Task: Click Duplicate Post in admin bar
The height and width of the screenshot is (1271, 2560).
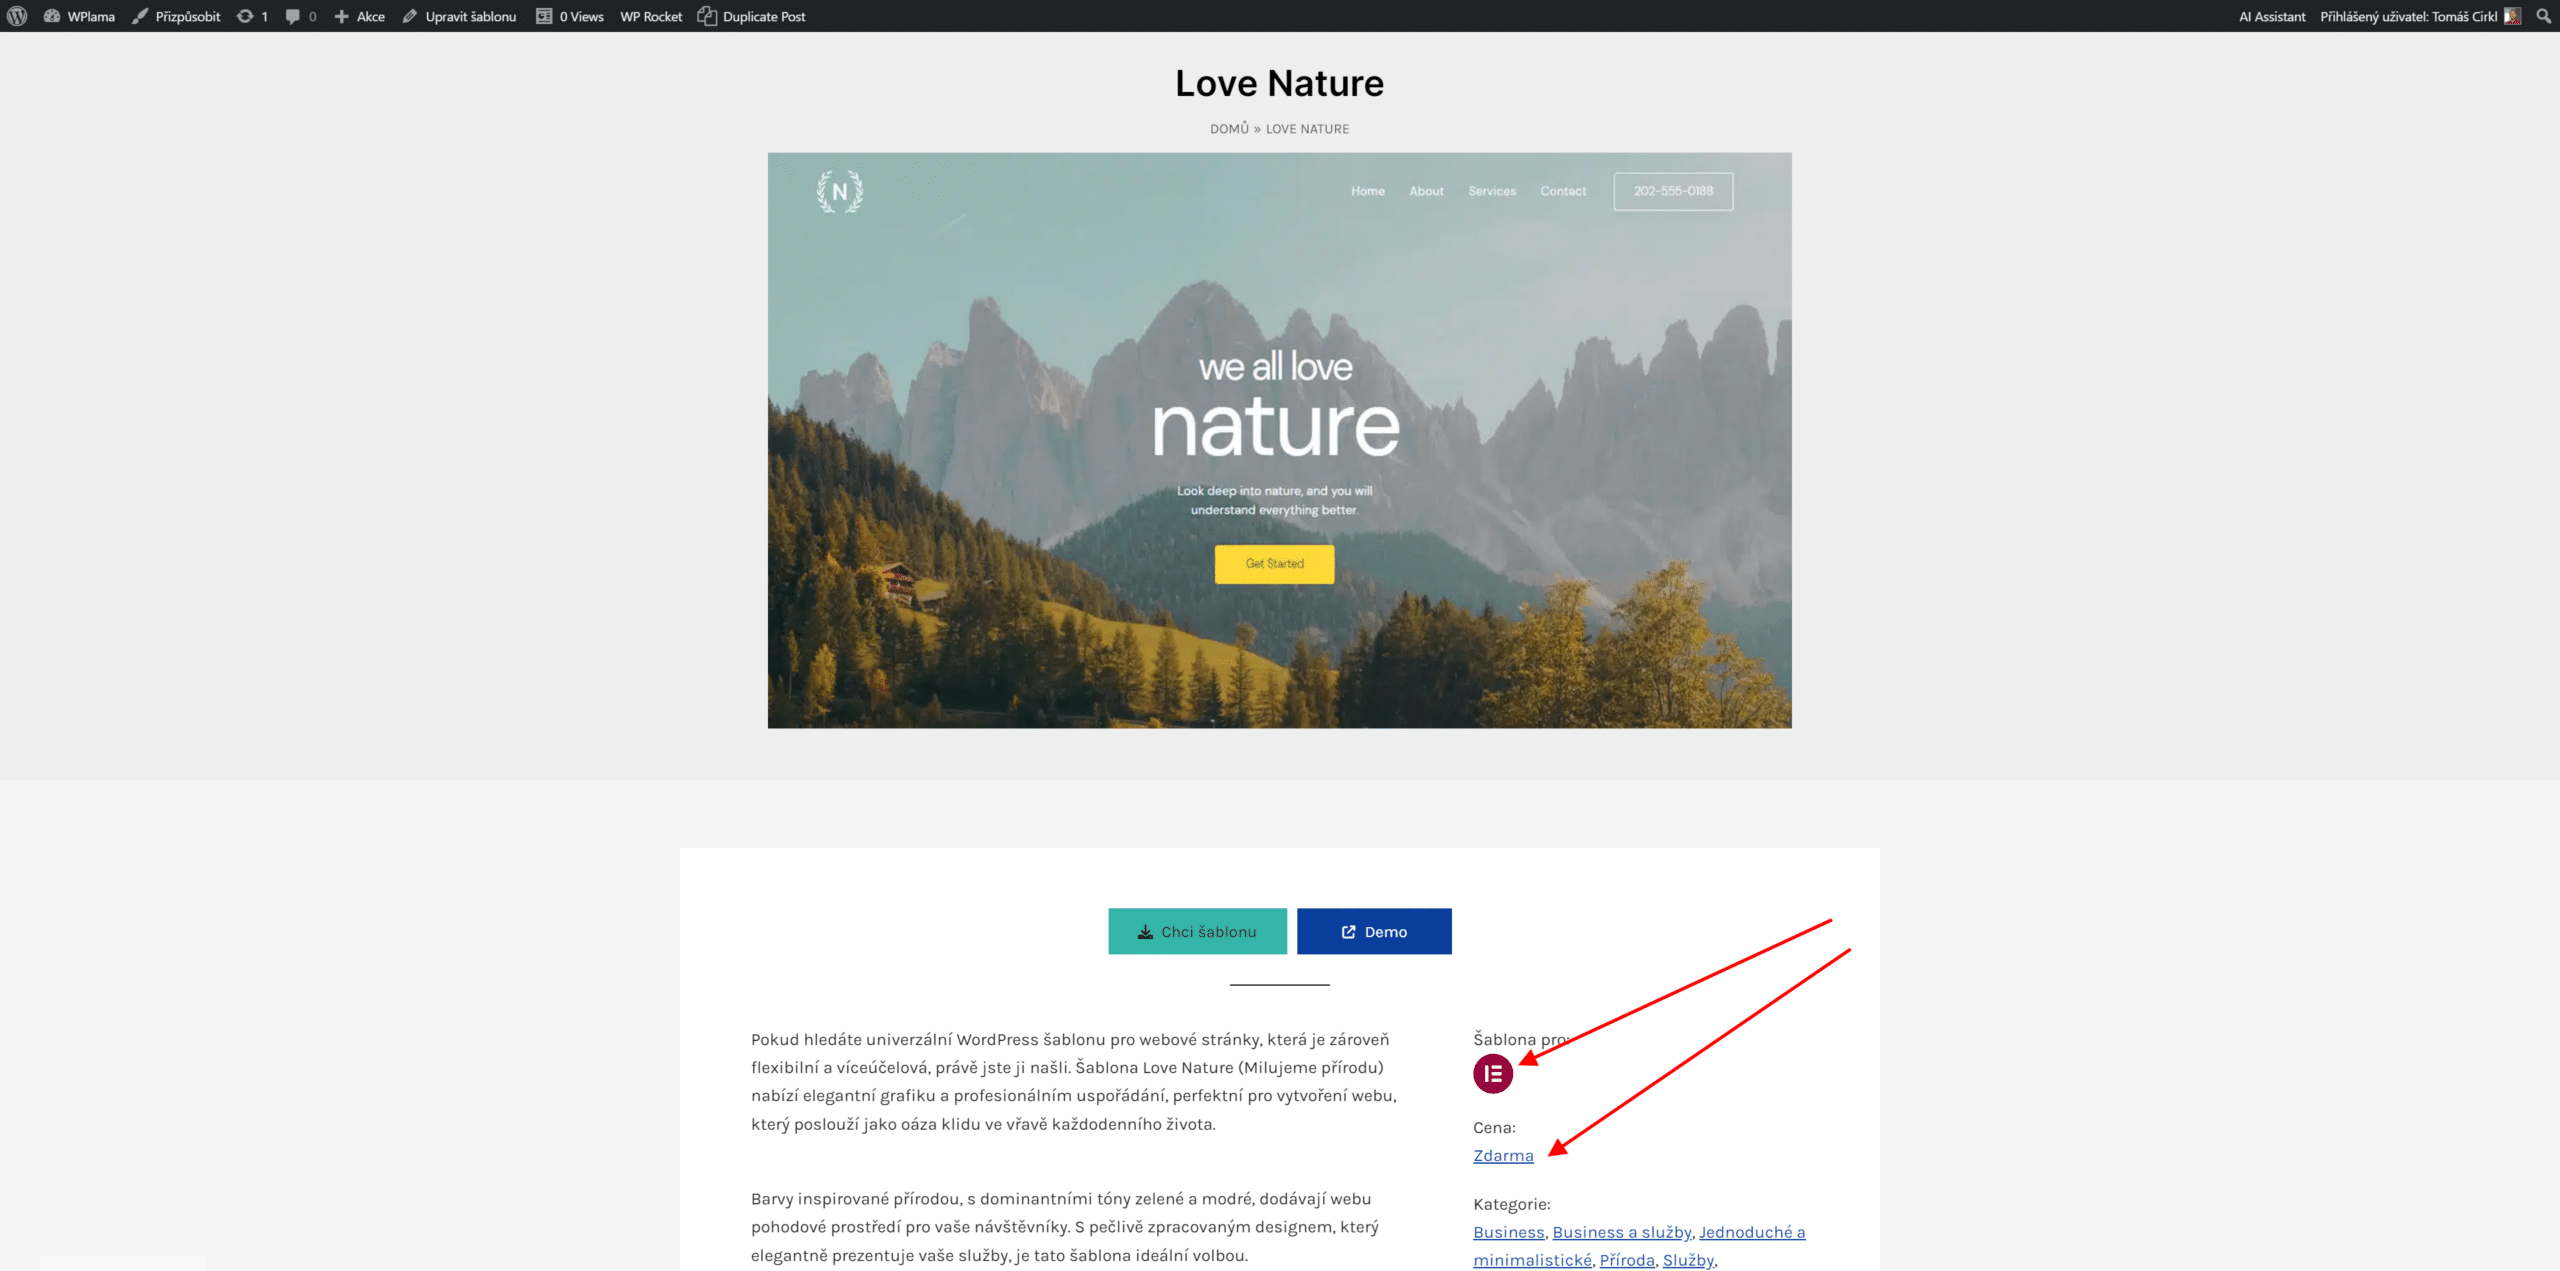Action: coord(752,16)
